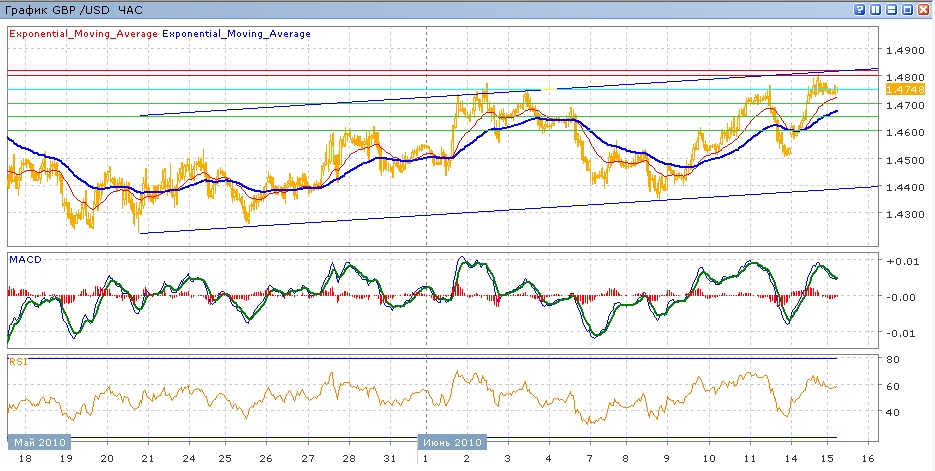Image resolution: width=935 pixels, height=471 pixels.
Task: Click the 1.4300 price axis label
Action: [x=904, y=215]
